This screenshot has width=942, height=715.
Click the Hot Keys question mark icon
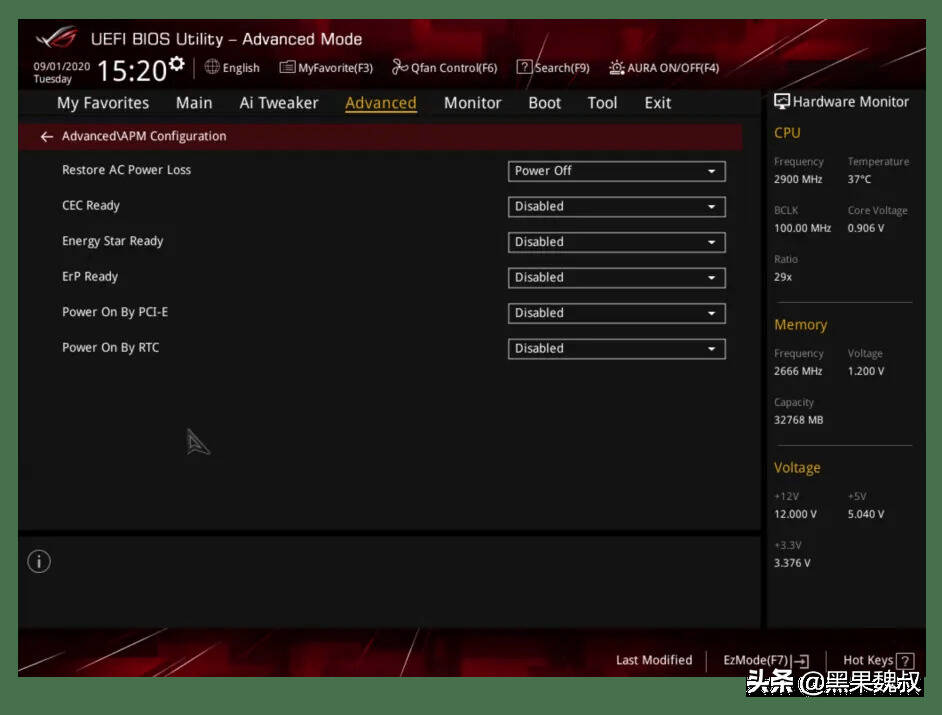(x=905, y=661)
